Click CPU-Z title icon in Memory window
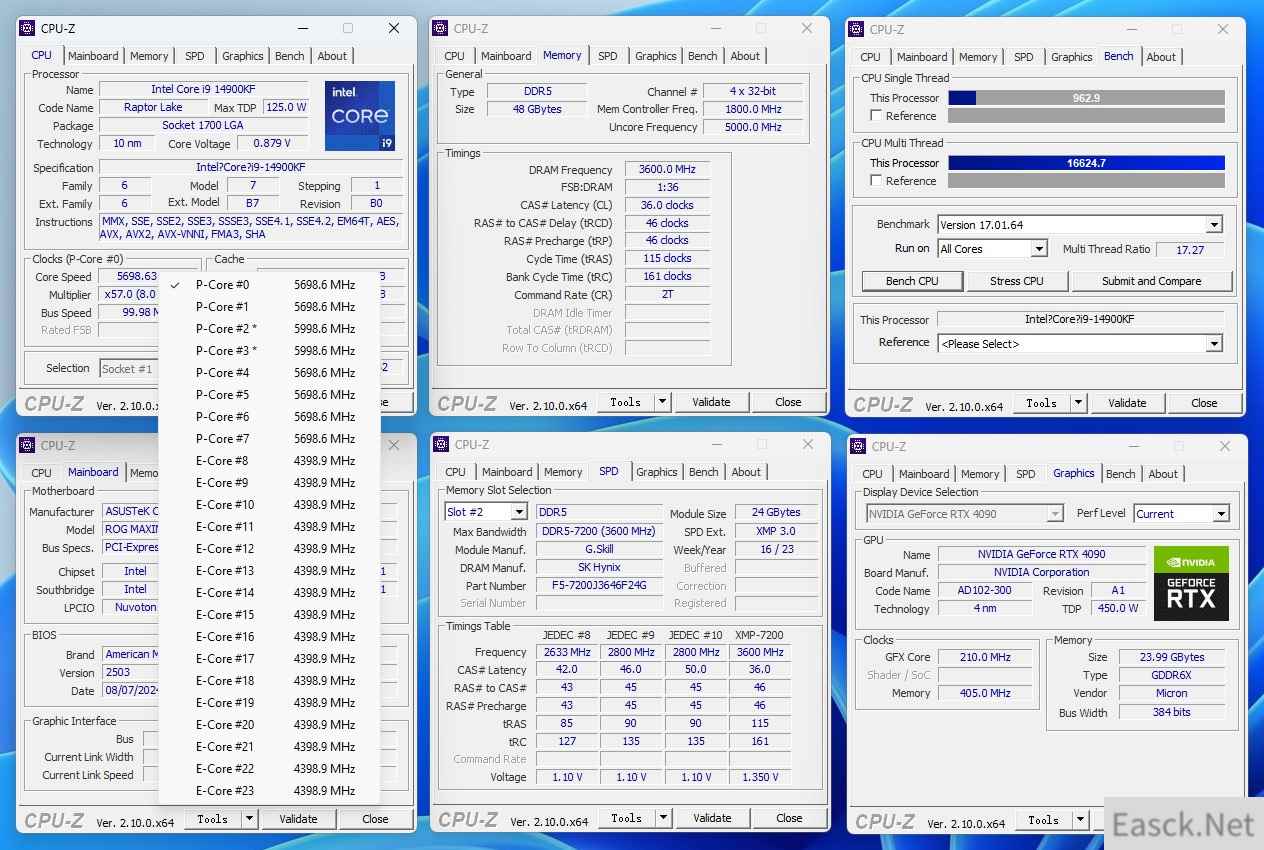Screen dimensions: 1264x850 click(x=442, y=28)
